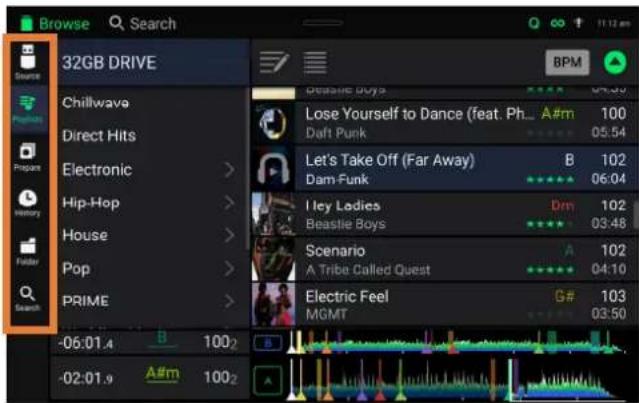Select track Lose Yourself to Dance
The image size is (639, 403).
click(x=445, y=123)
